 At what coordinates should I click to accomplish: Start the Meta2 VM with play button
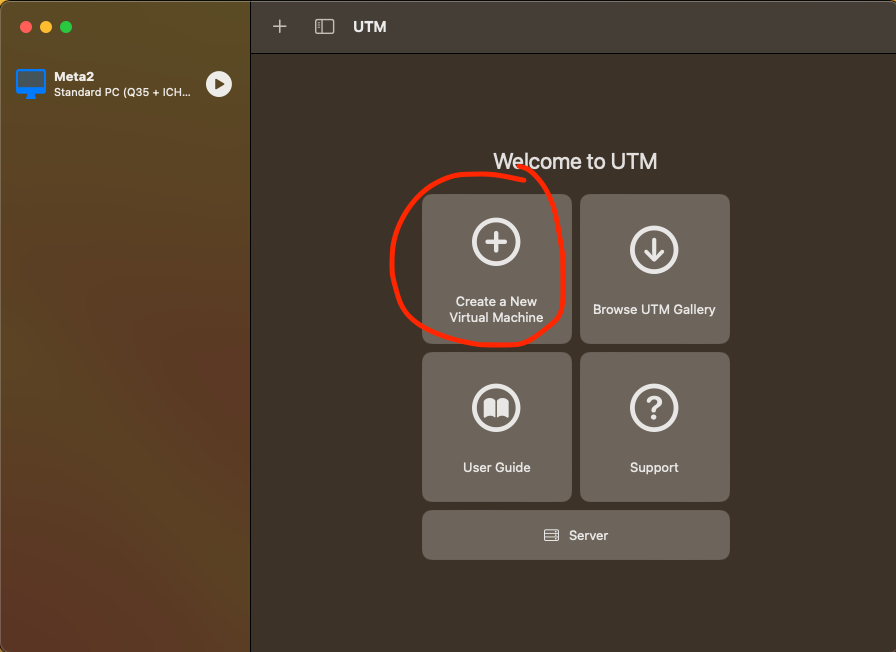point(219,84)
